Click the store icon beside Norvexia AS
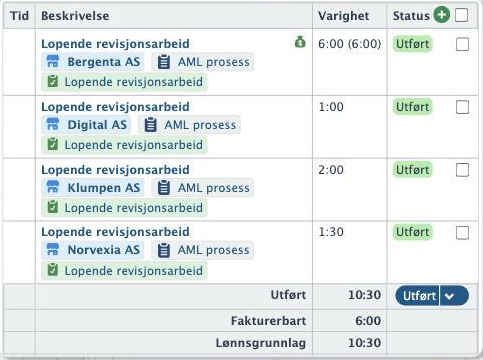The height and width of the screenshot is (360, 483). [x=53, y=250]
